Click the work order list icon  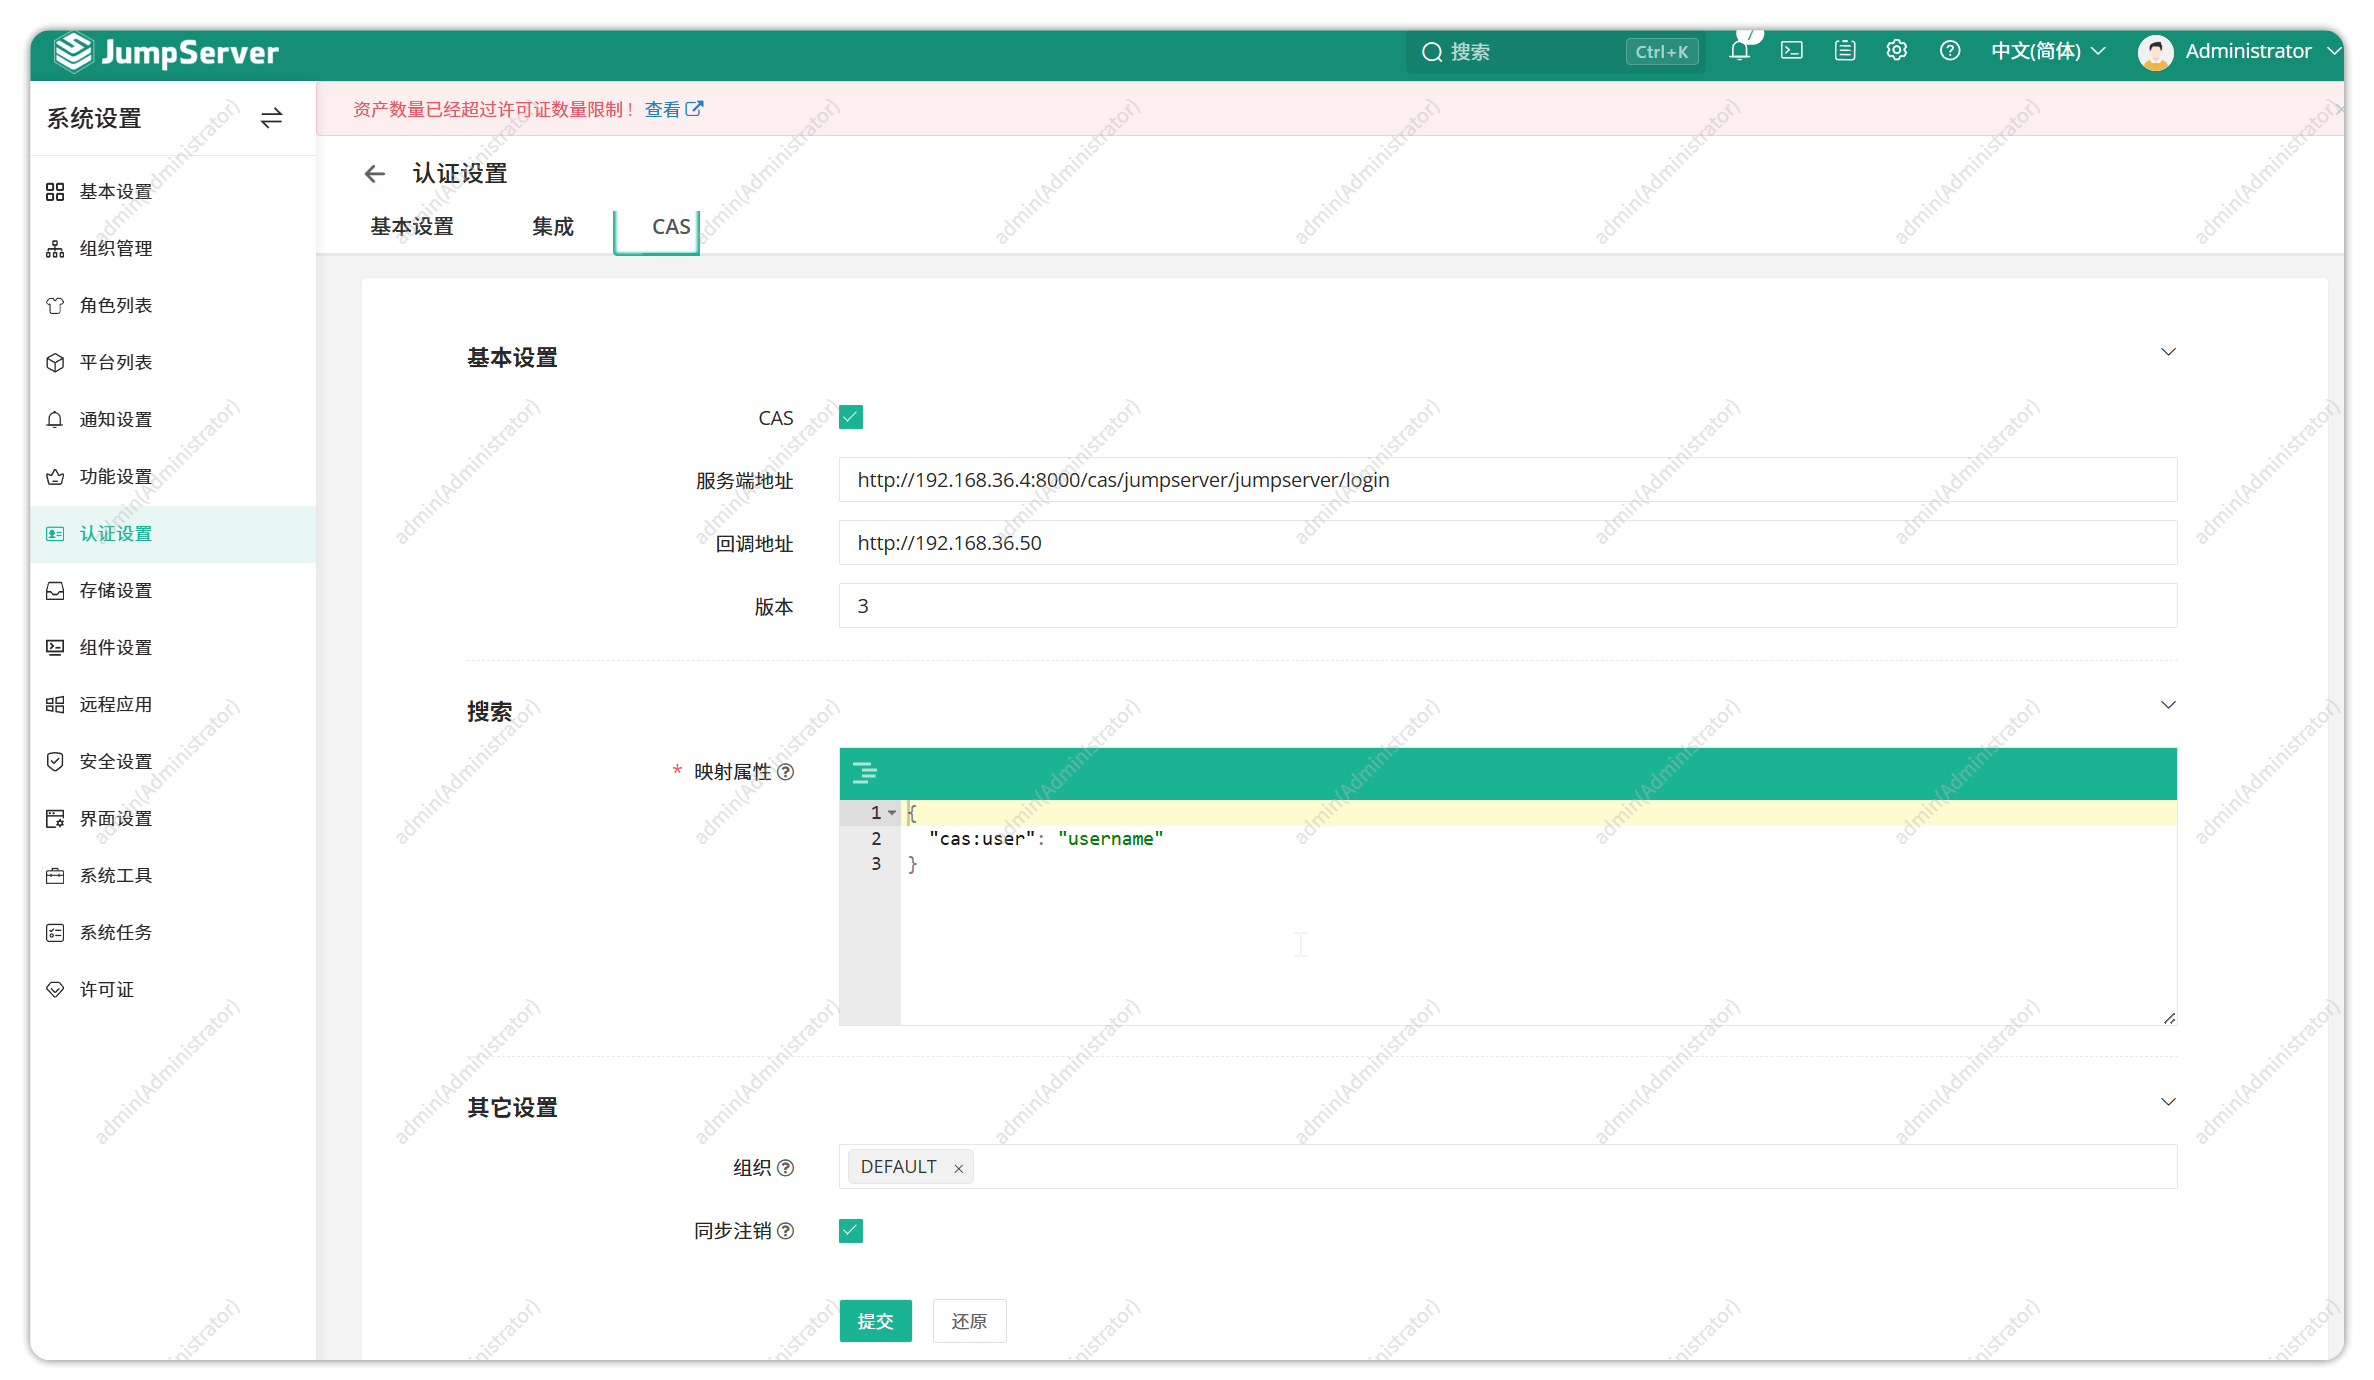pyautogui.click(x=1845, y=51)
